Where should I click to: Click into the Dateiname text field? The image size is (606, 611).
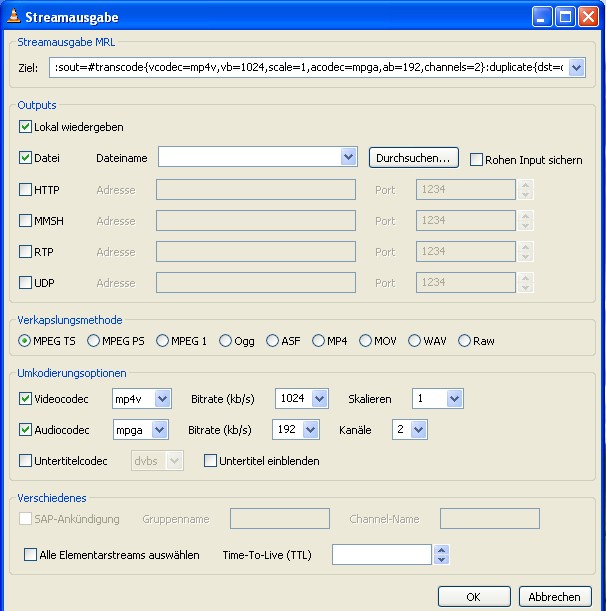(x=249, y=157)
